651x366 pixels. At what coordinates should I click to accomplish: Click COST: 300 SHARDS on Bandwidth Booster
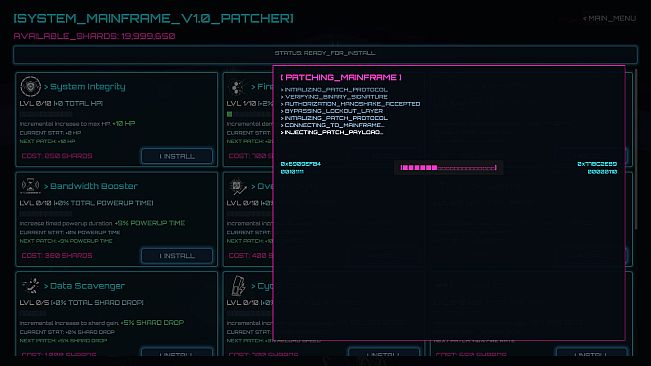(57, 256)
